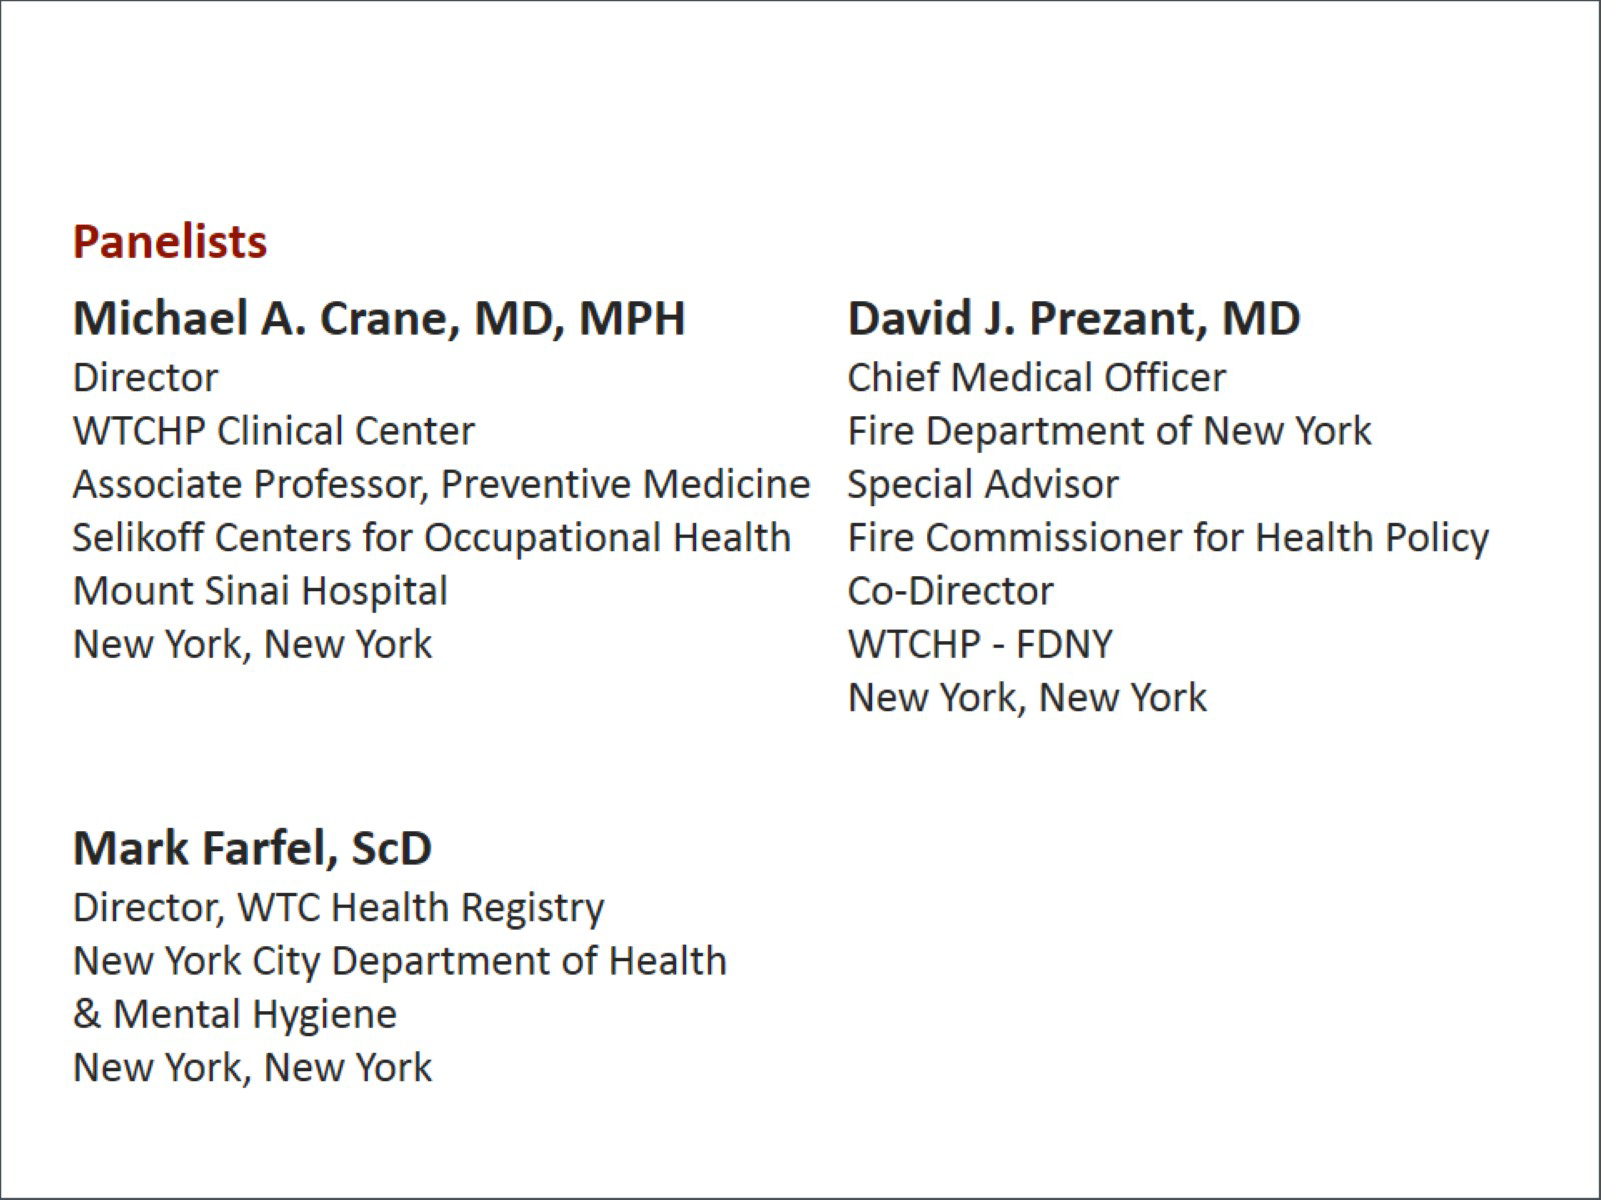Select Selikoff Centers for Occupational Health line
This screenshot has height=1200, width=1601.
pyautogui.click(x=431, y=538)
